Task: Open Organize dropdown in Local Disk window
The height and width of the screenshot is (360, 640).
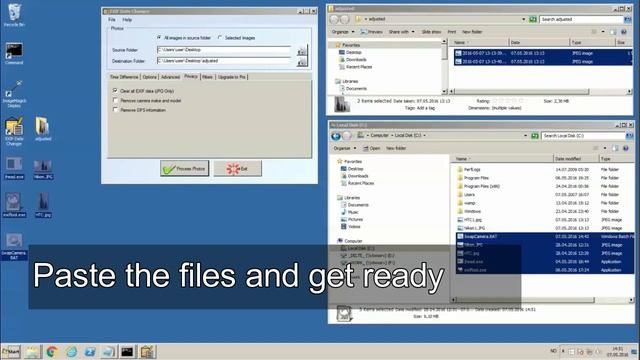Action: point(344,148)
